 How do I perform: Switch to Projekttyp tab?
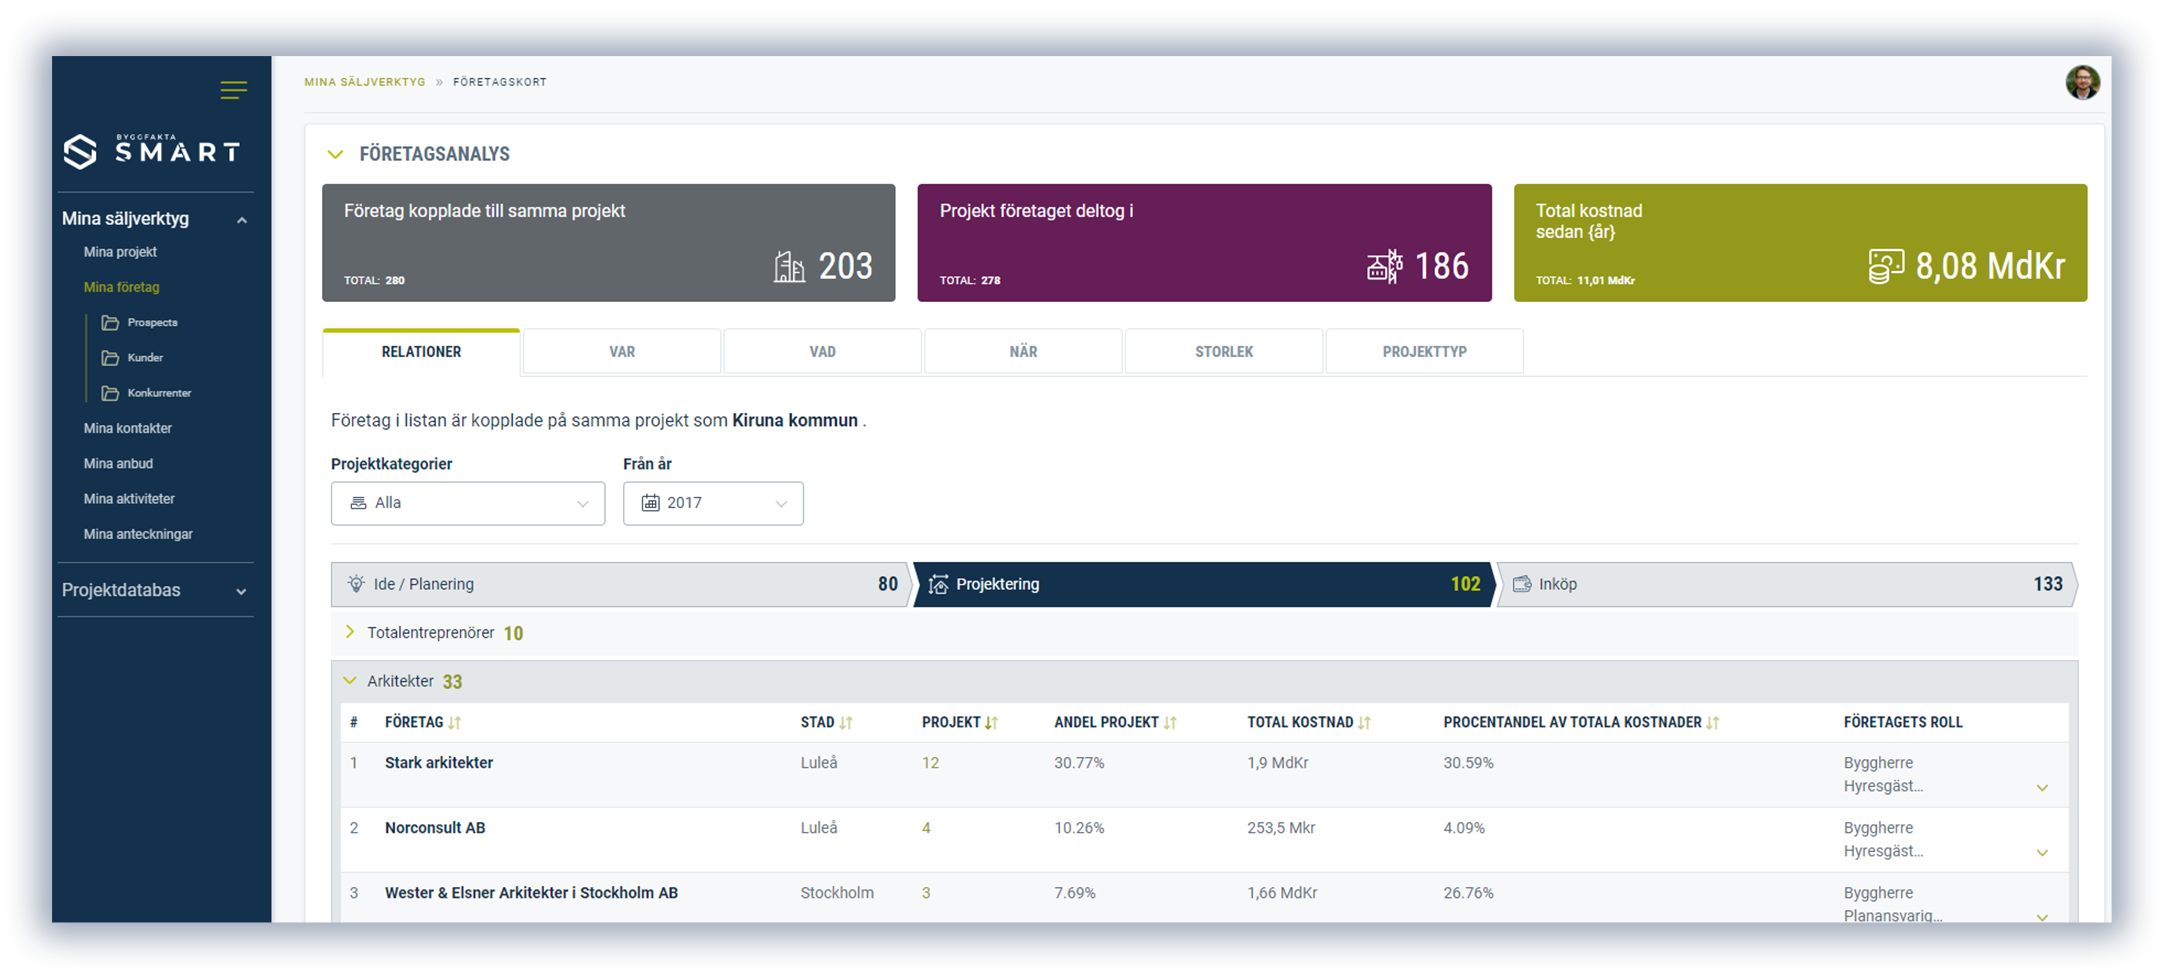pyautogui.click(x=1425, y=352)
